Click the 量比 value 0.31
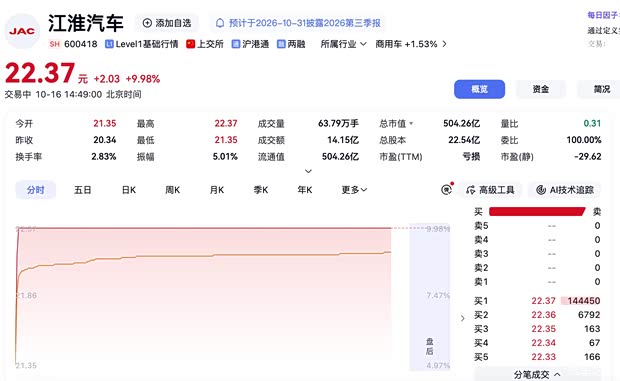 pyautogui.click(x=592, y=124)
